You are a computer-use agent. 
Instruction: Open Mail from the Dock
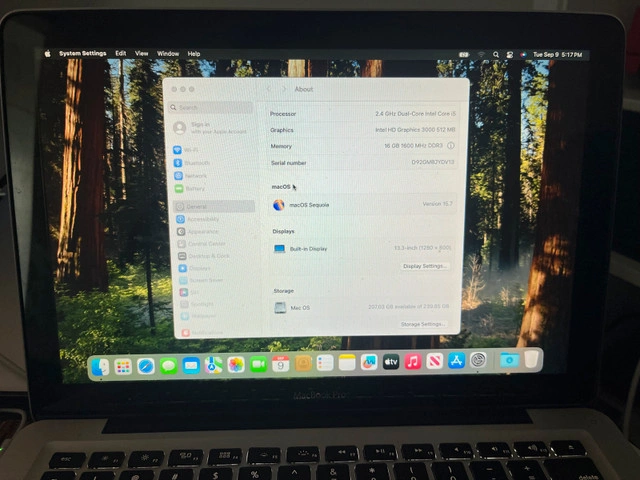coord(191,365)
